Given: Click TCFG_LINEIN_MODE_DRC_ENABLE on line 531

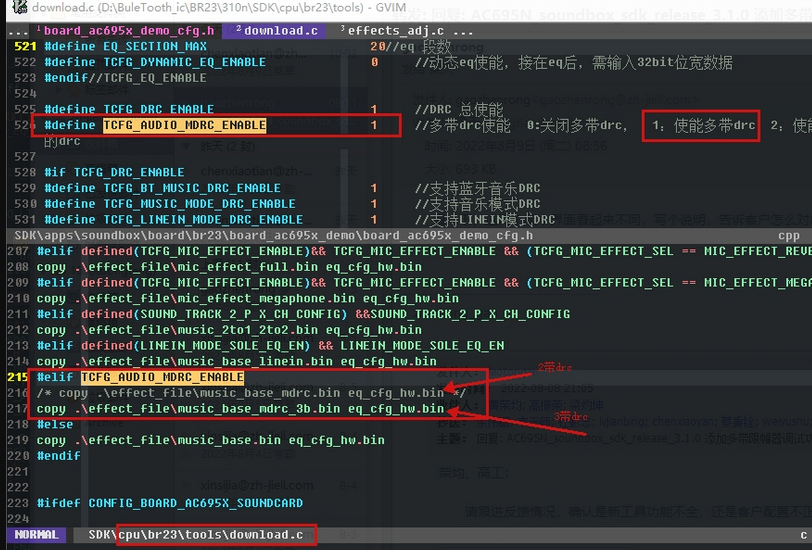Looking at the screenshot, I should pyautogui.click(x=203, y=220).
